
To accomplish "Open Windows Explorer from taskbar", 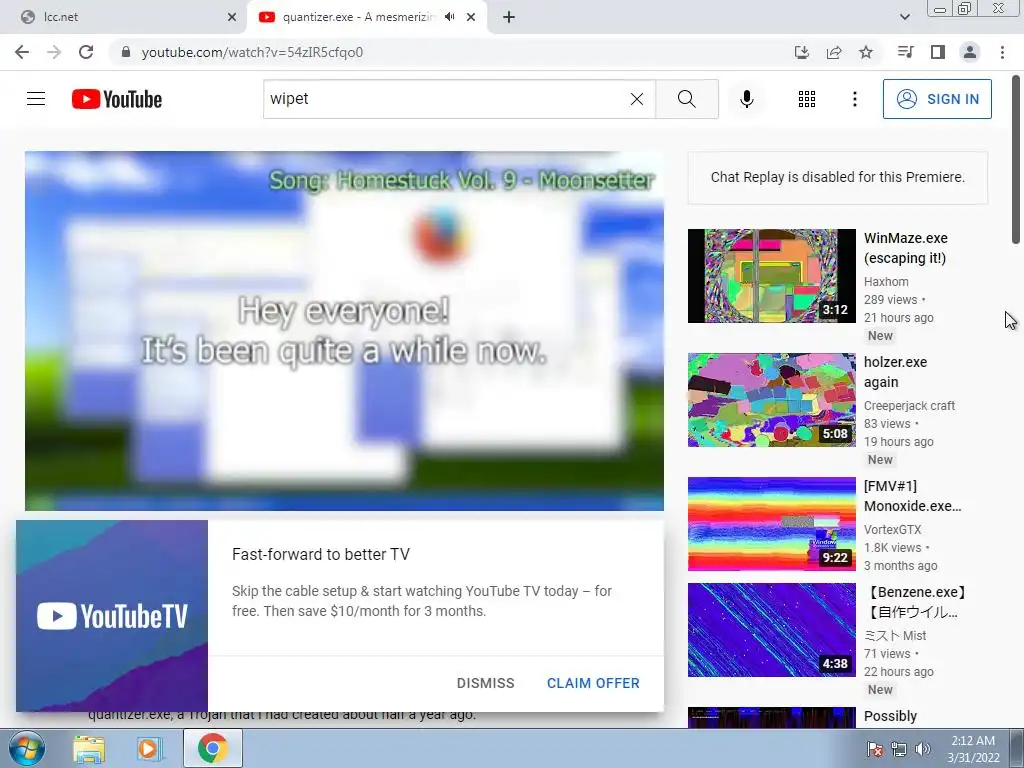I will 89,748.
